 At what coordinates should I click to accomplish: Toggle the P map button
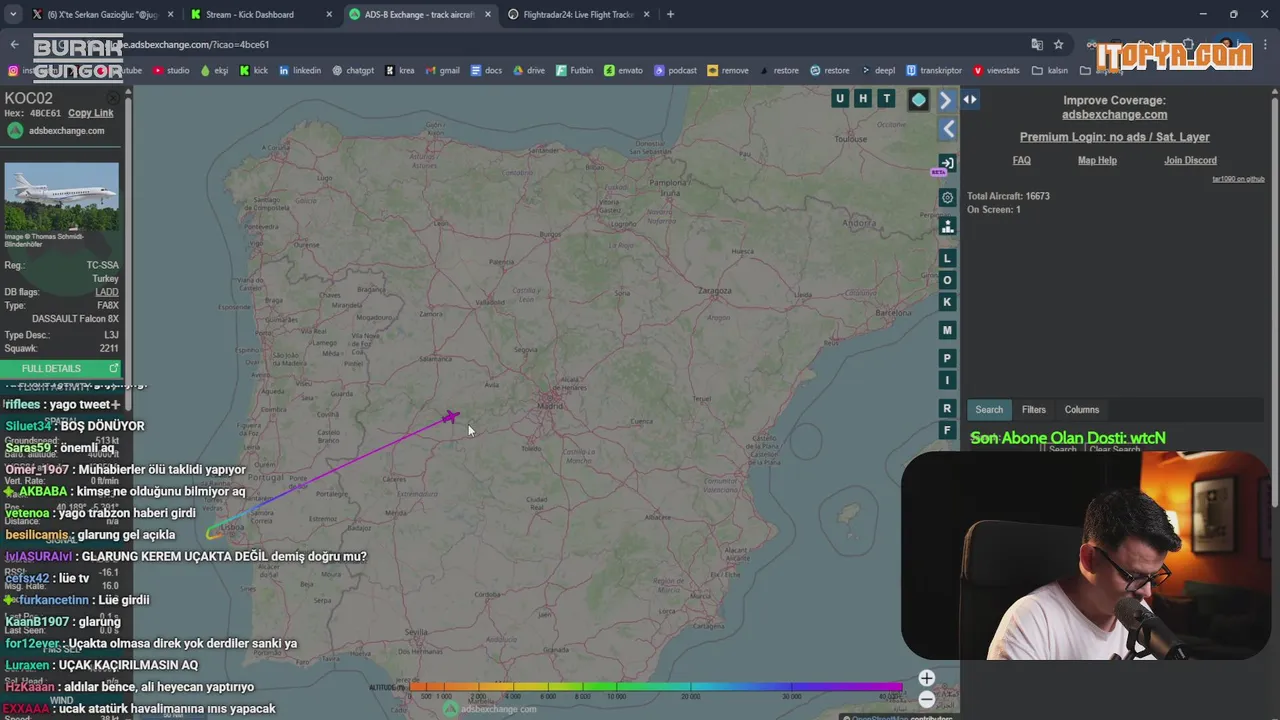pyautogui.click(x=947, y=358)
